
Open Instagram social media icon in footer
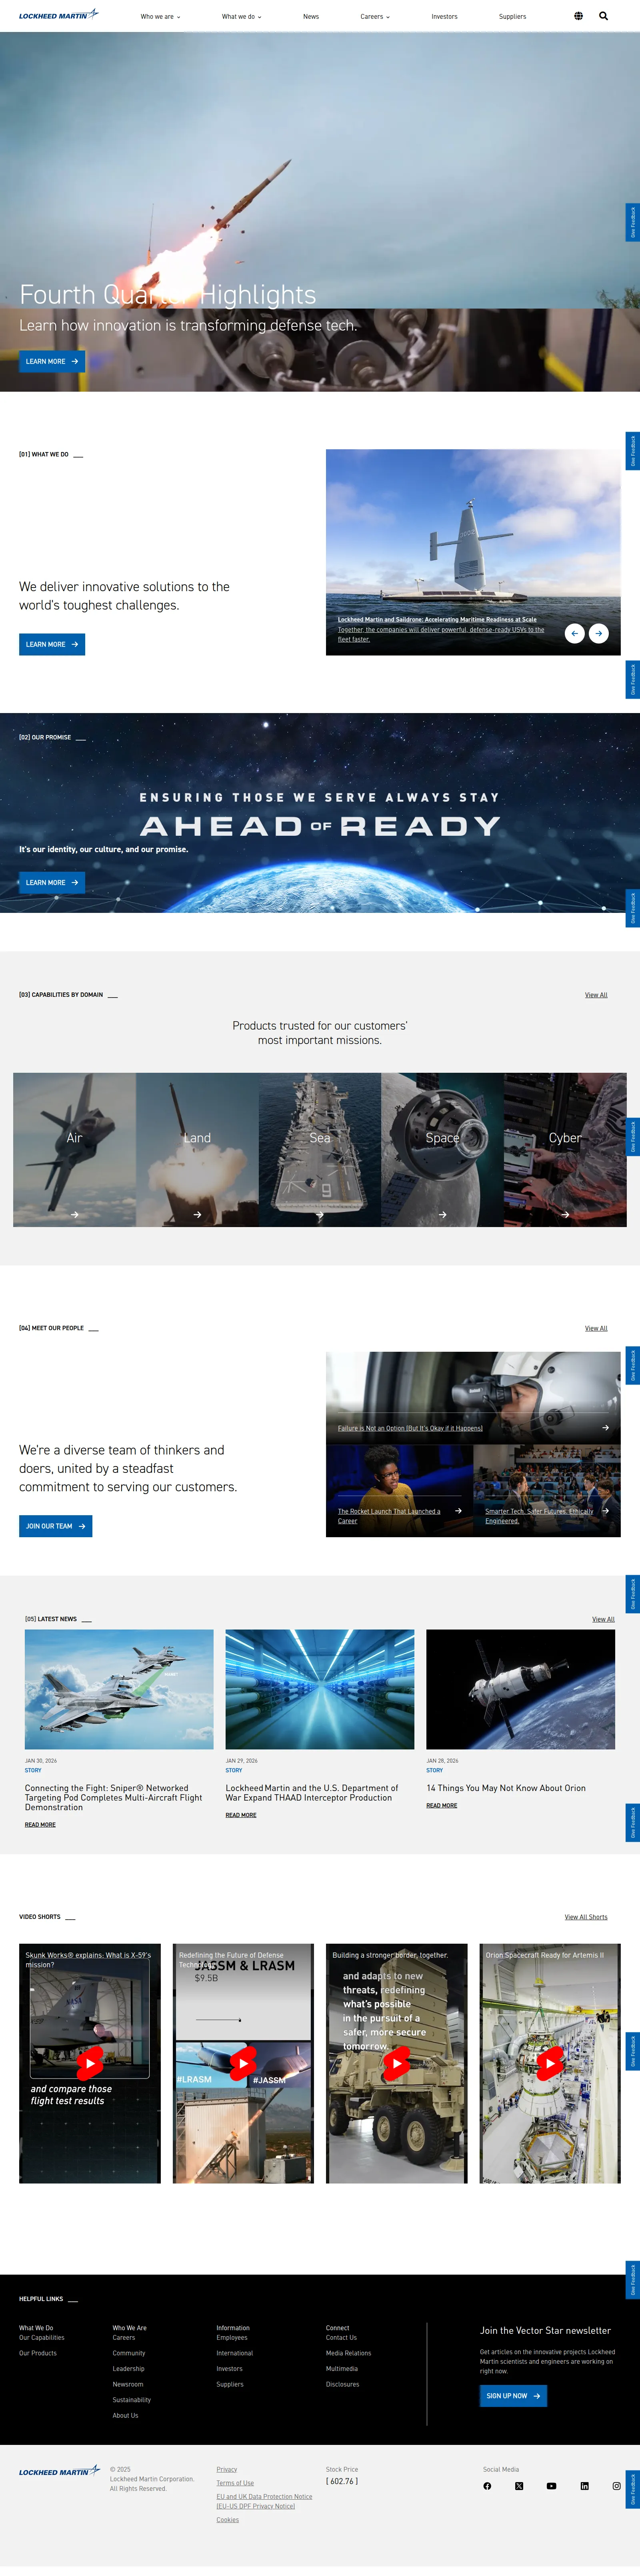pos(616,2486)
